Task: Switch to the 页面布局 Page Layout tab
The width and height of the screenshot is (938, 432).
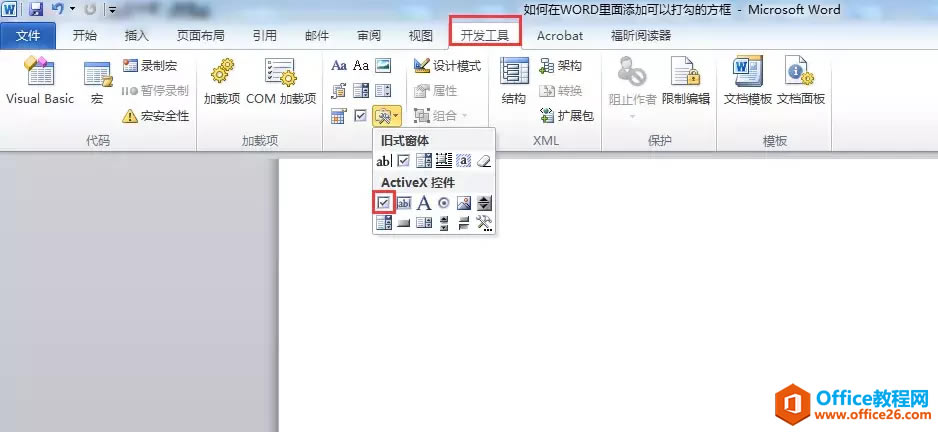Action: pos(200,36)
